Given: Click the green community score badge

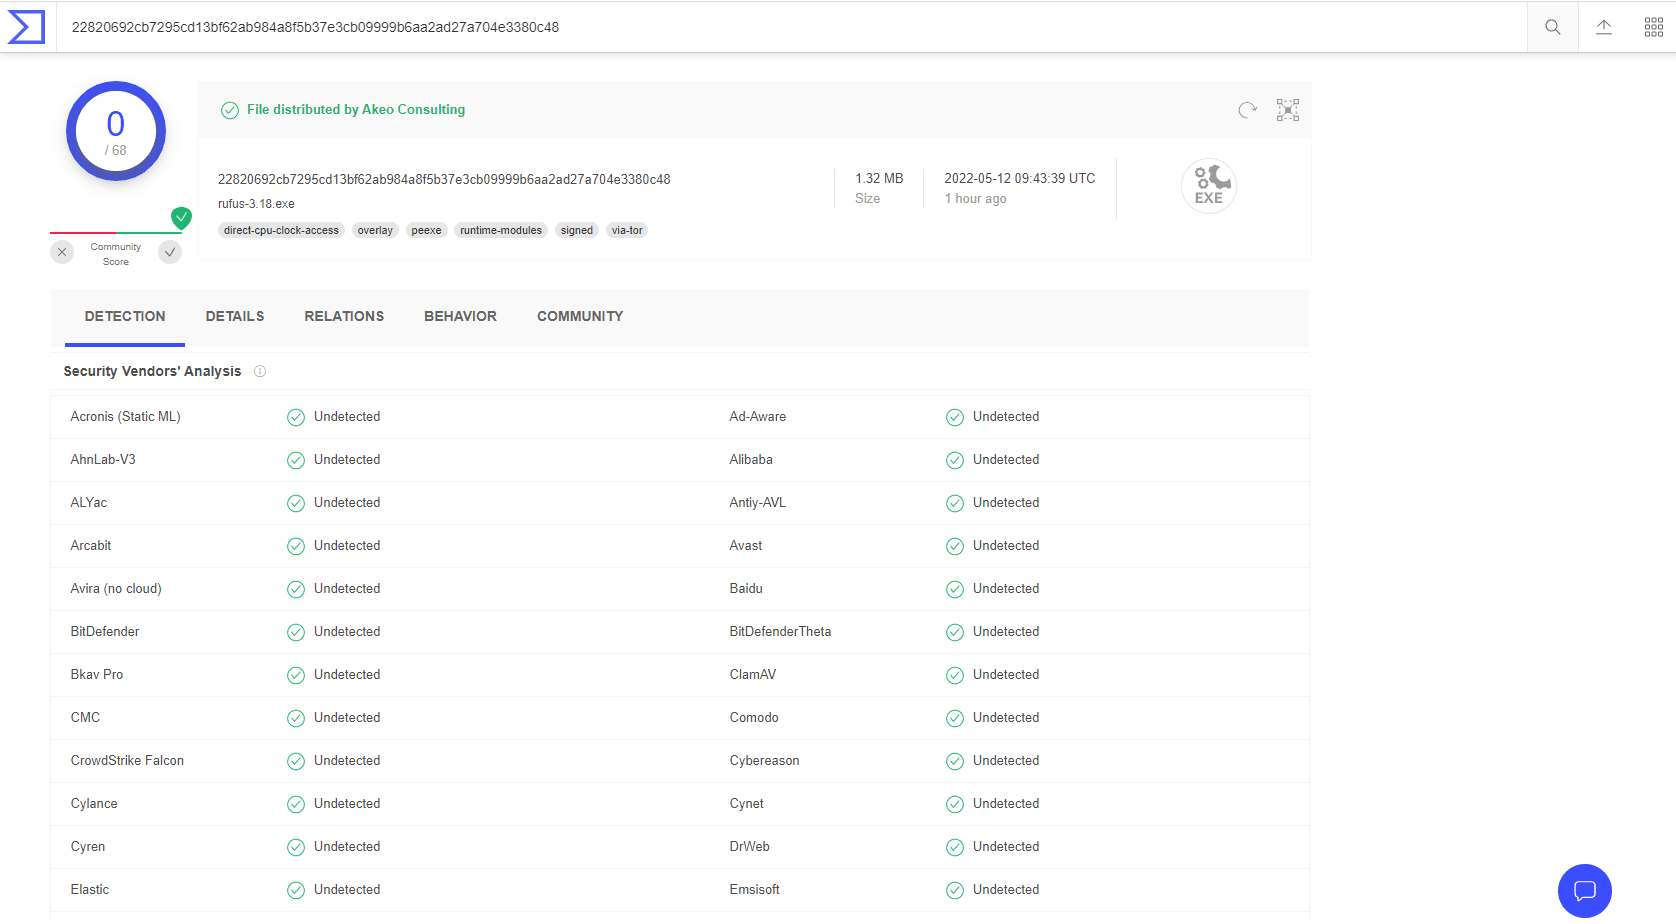Looking at the screenshot, I should [181, 217].
